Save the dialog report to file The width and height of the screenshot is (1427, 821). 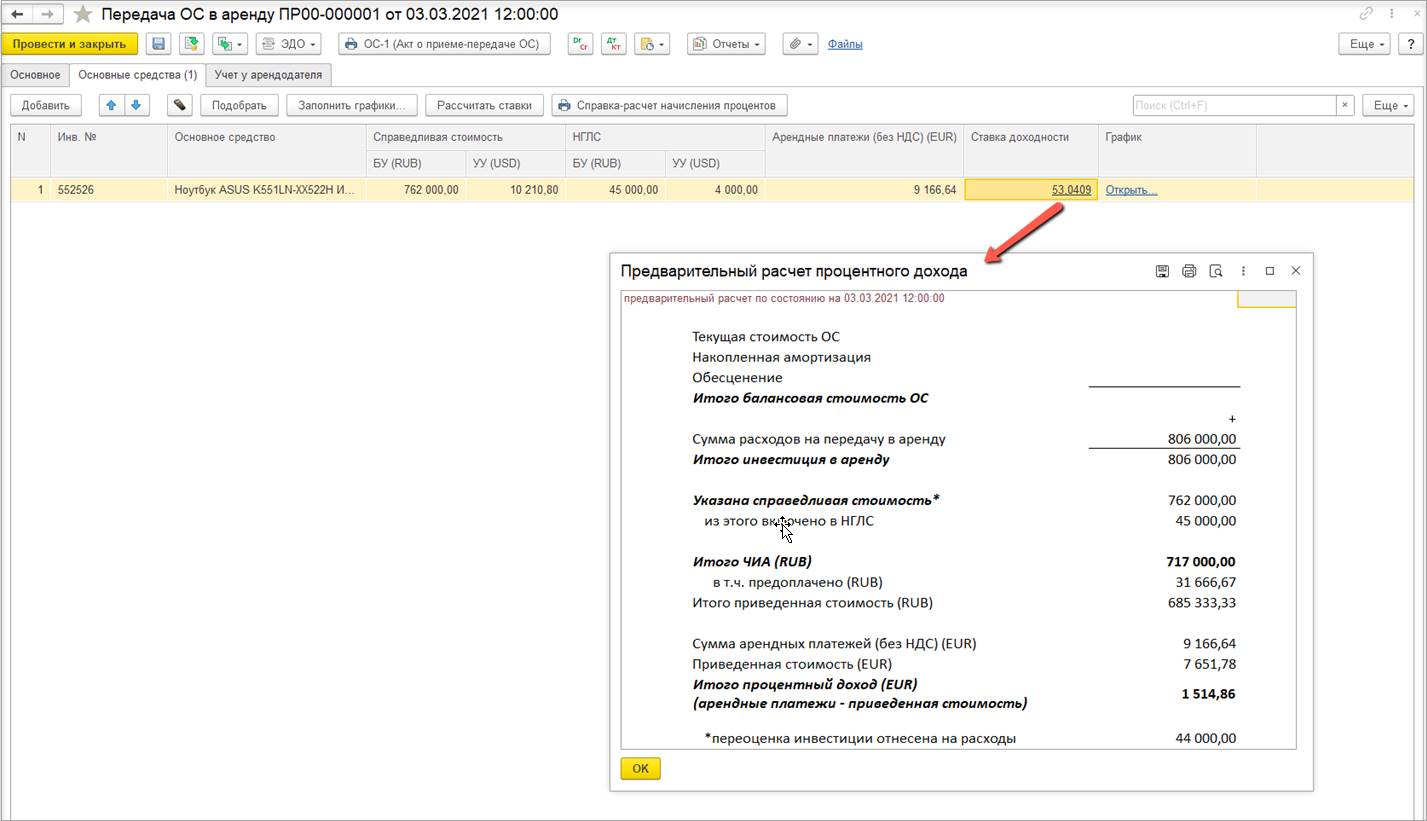pyautogui.click(x=1162, y=271)
